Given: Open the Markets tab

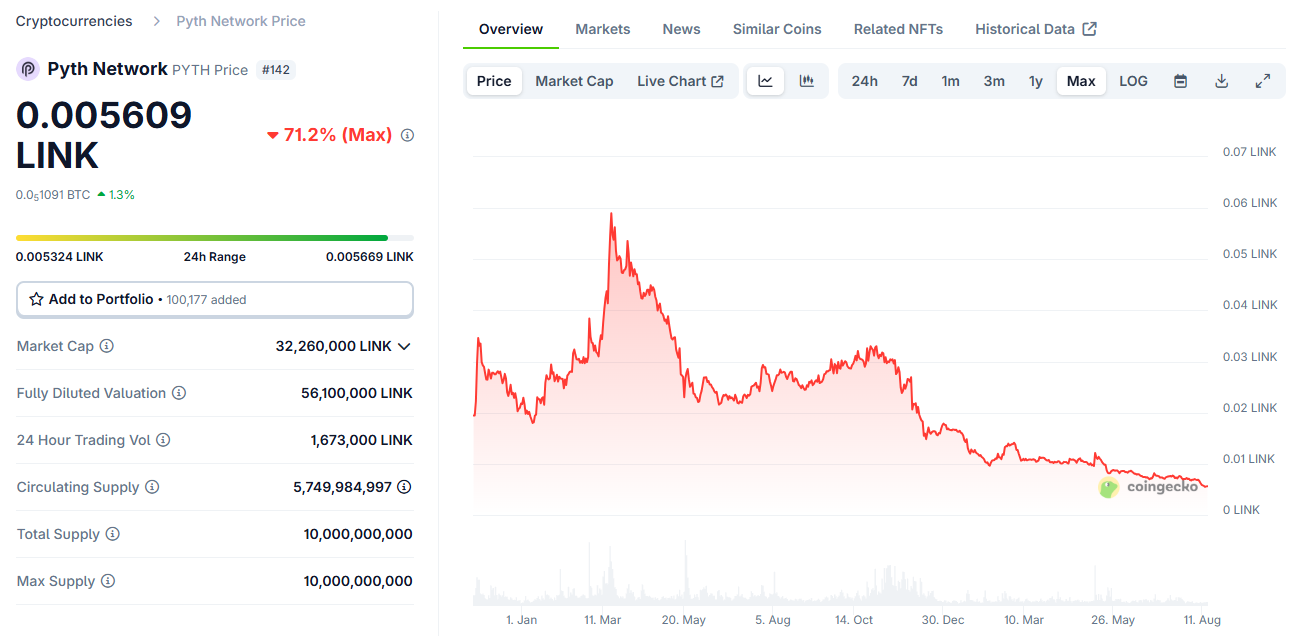Looking at the screenshot, I should 603,29.
